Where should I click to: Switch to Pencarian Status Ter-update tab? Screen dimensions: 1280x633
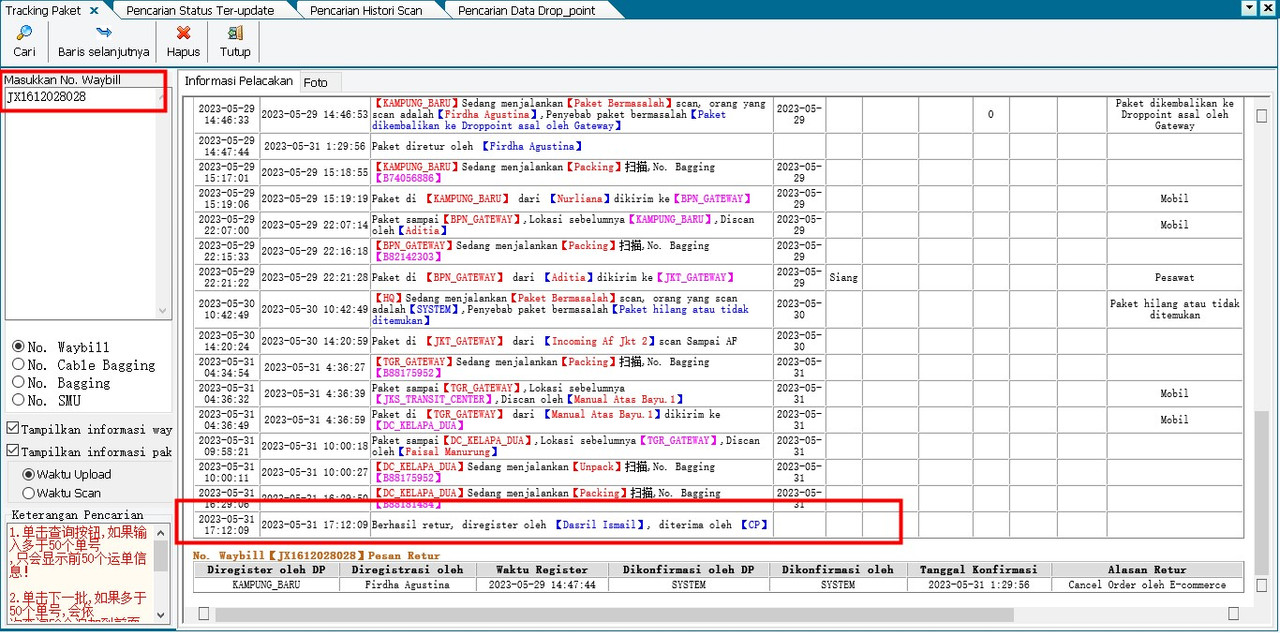(200, 10)
